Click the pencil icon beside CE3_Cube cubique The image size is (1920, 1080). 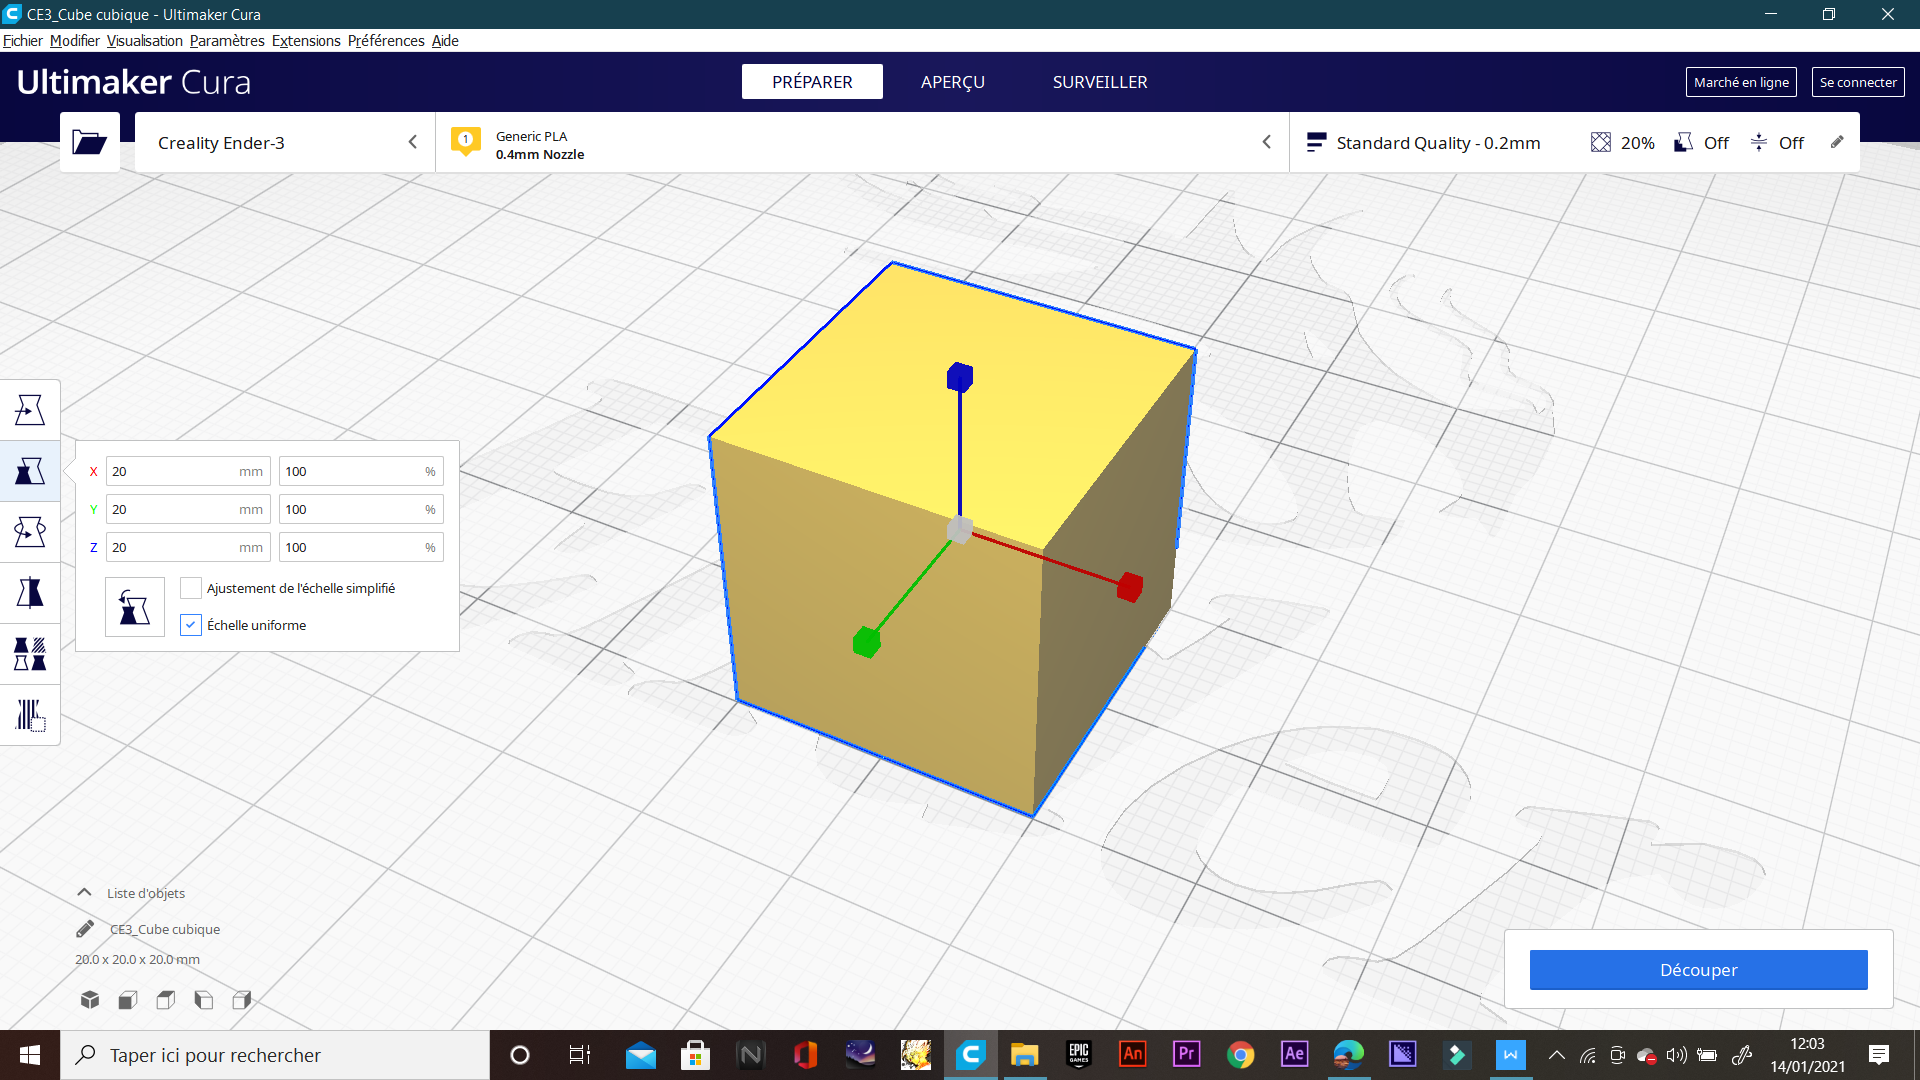click(85, 929)
